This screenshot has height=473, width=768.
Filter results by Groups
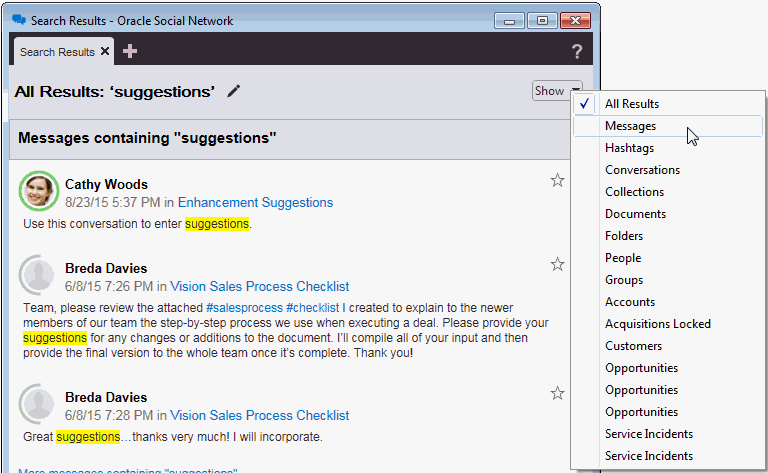pyautogui.click(x=668, y=280)
